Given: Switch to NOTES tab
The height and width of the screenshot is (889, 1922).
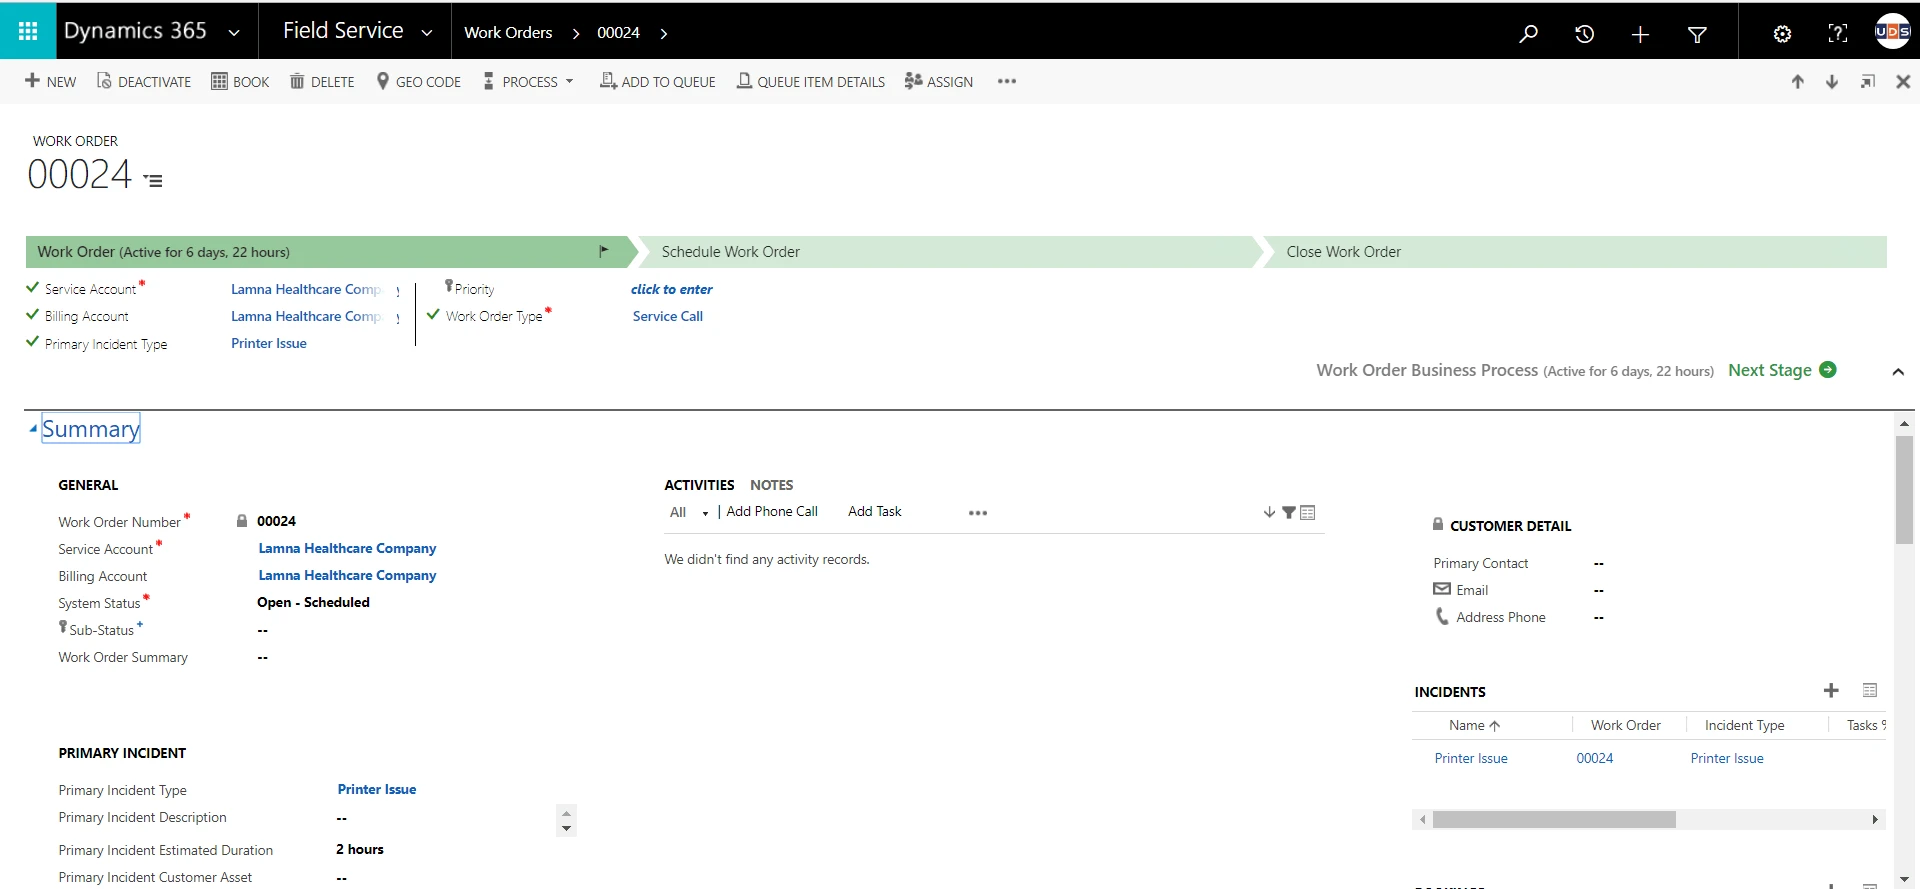Looking at the screenshot, I should click(x=772, y=485).
